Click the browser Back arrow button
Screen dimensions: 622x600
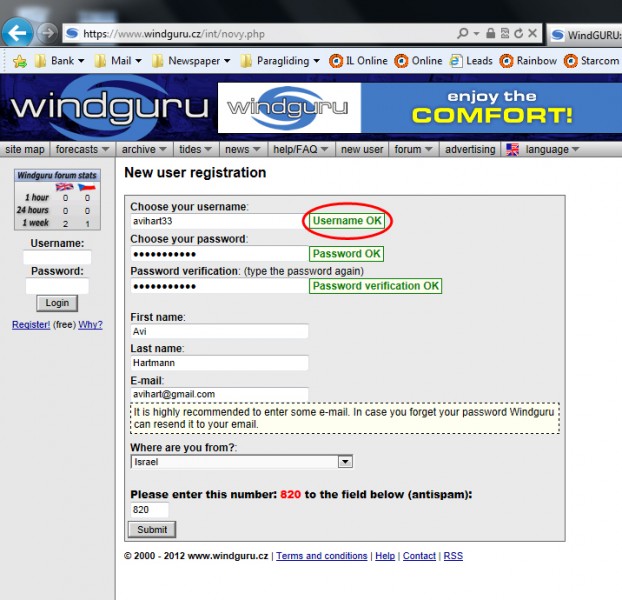17,33
